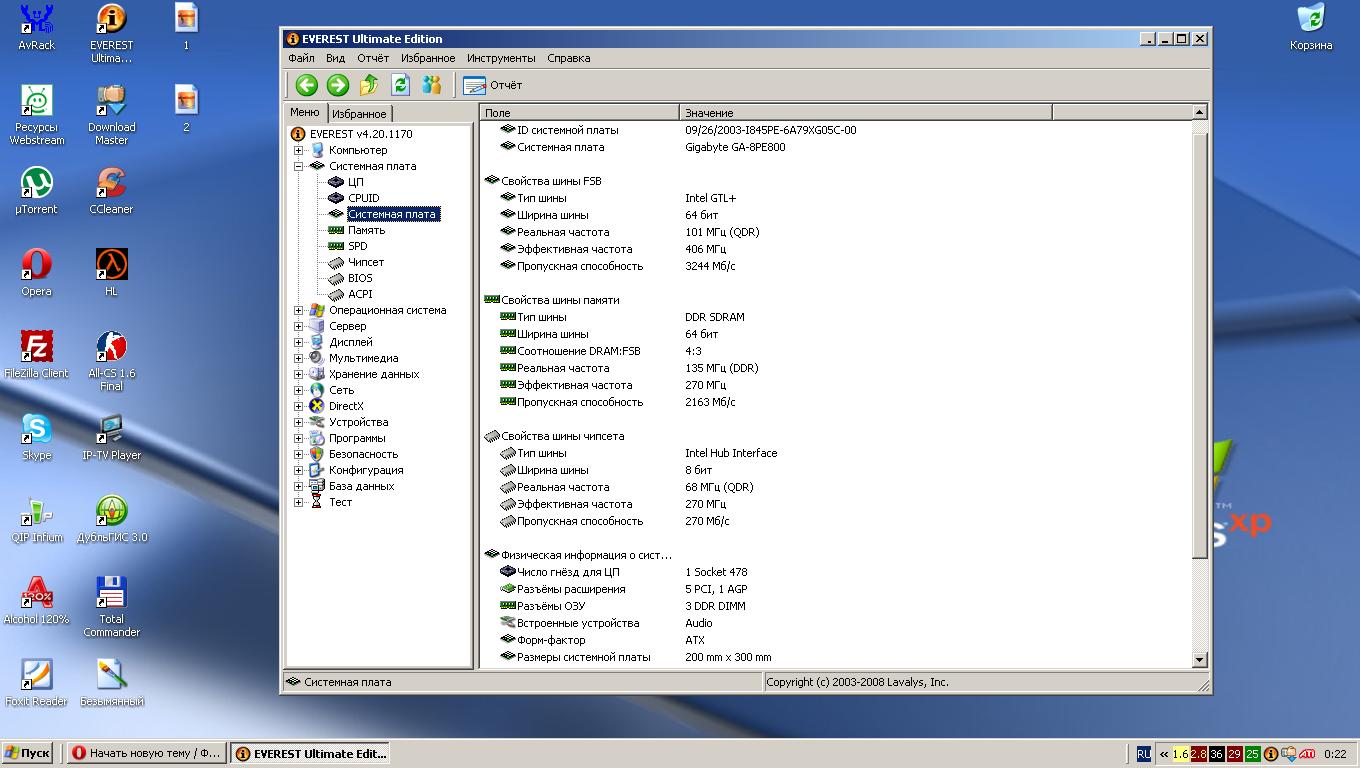
Task: Expand the Мультимедиа tree node
Action: click(x=298, y=358)
